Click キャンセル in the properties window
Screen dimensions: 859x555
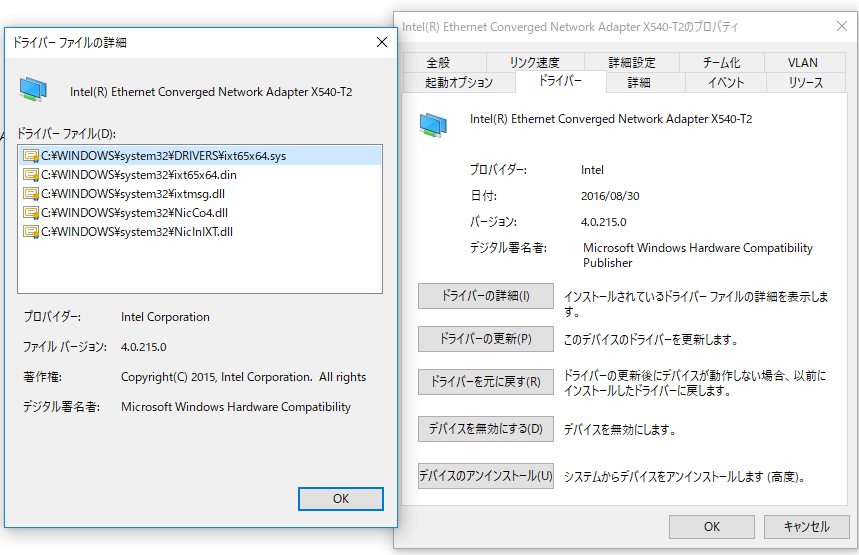[806, 527]
